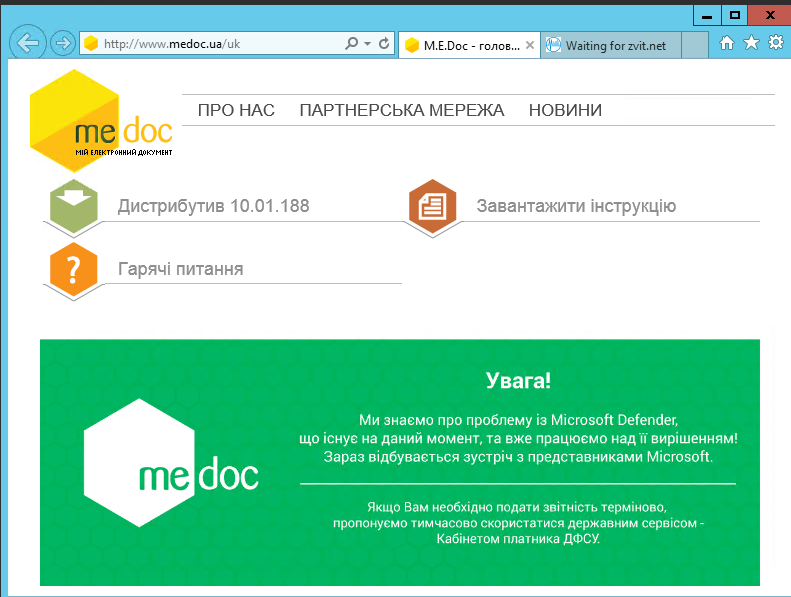Click the green download hexagon icon

(x=74, y=206)
